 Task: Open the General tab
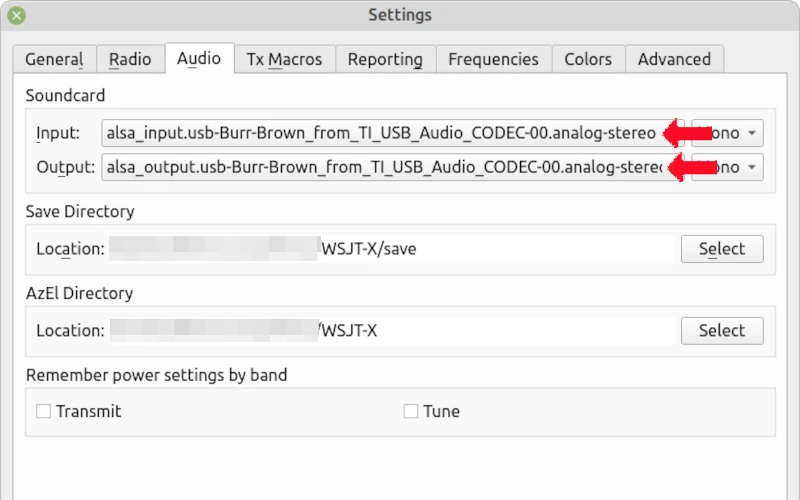[54, 59]
